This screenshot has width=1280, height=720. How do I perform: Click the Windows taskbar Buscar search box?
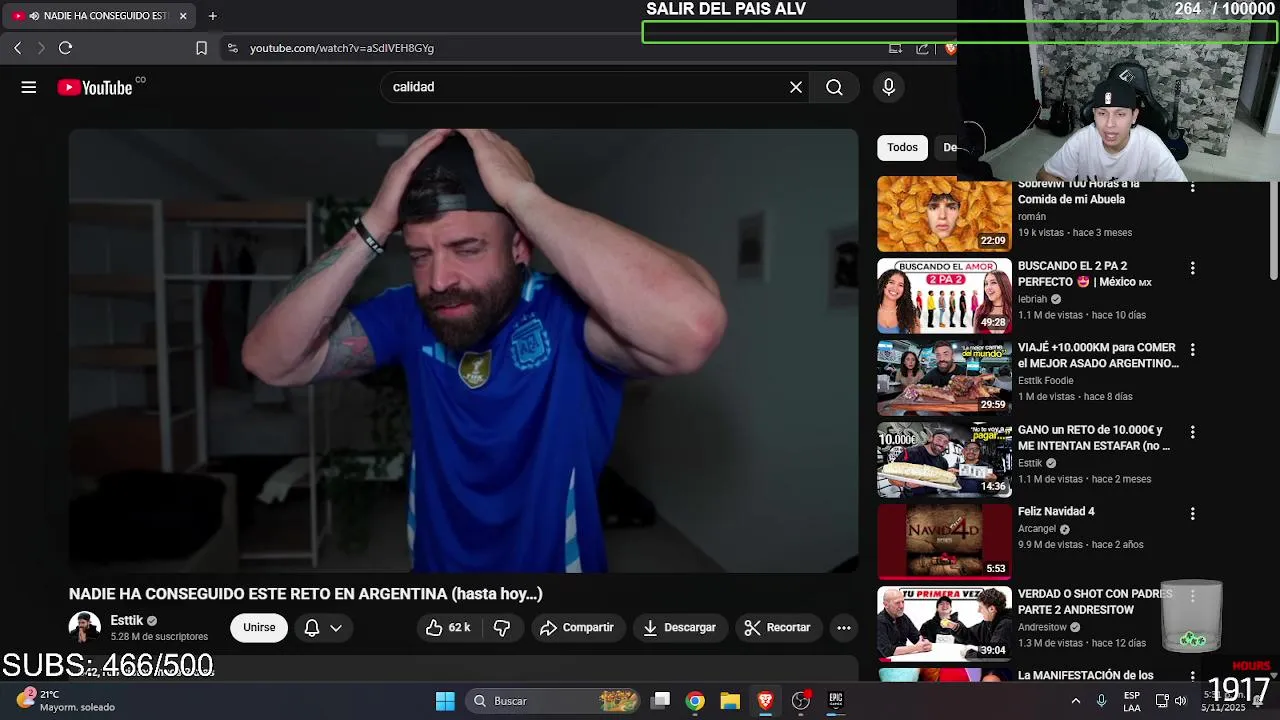click(554, 701)
